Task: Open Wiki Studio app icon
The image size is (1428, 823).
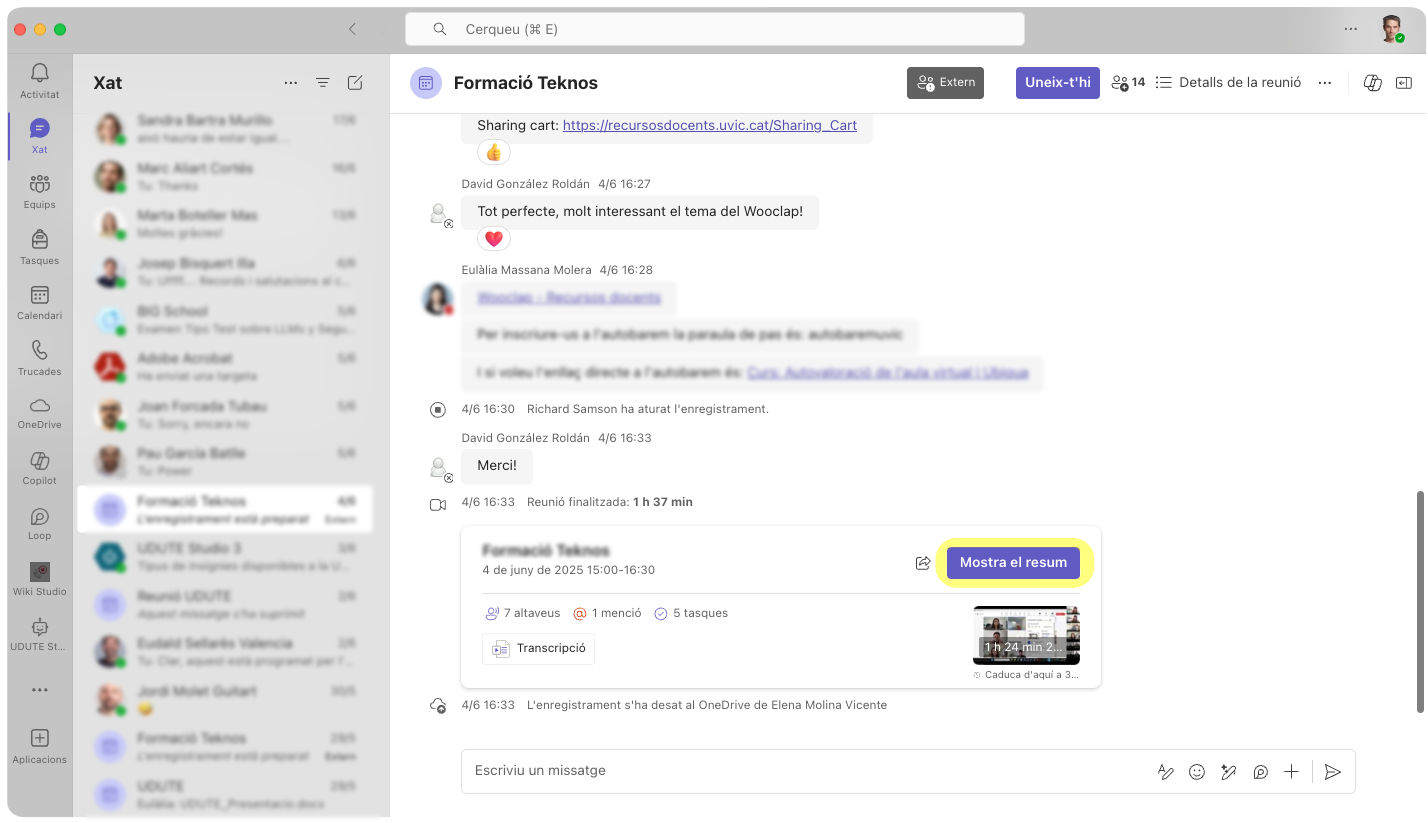Action: (39, 579)
